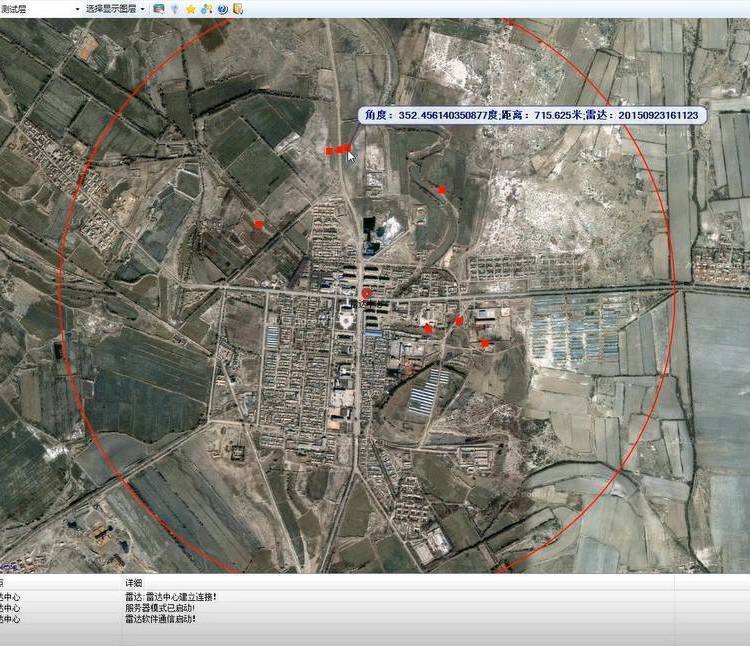The image size is (750, 646).
Task: Click the light bulb toolbar icon
Action: pos(175,9)
